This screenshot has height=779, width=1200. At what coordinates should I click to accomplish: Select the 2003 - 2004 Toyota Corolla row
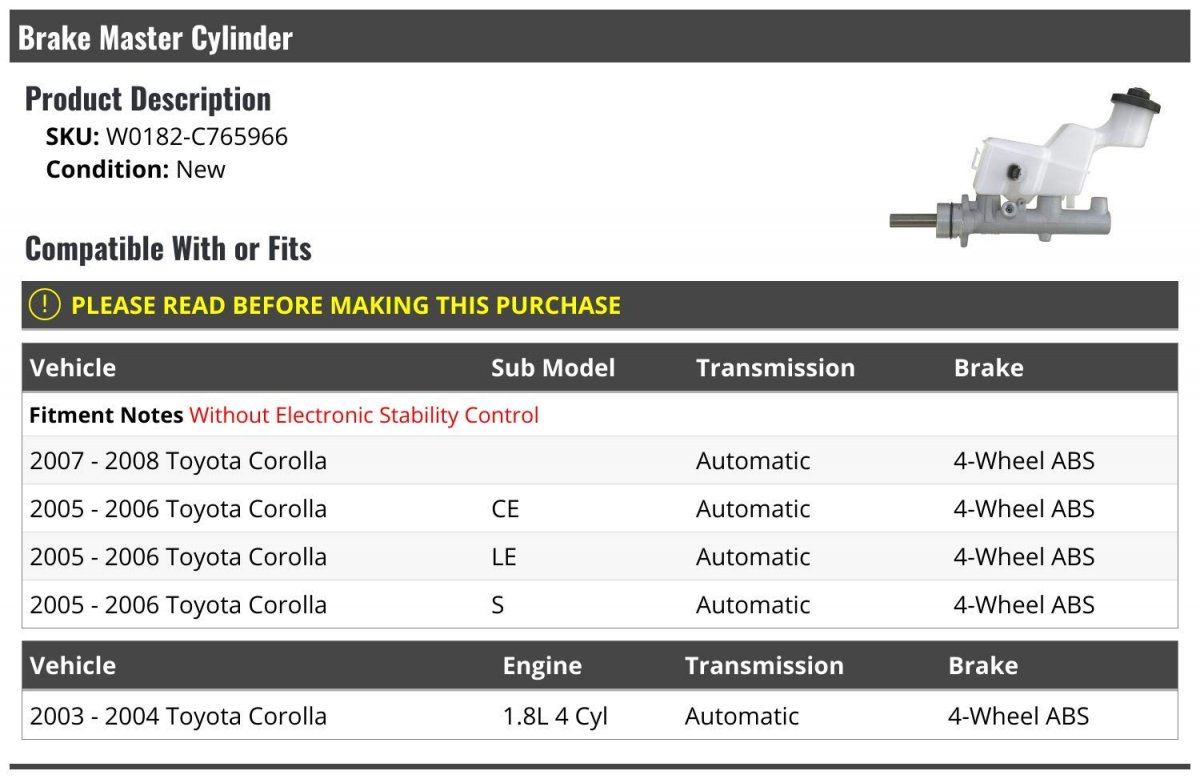tap(600, 716)
